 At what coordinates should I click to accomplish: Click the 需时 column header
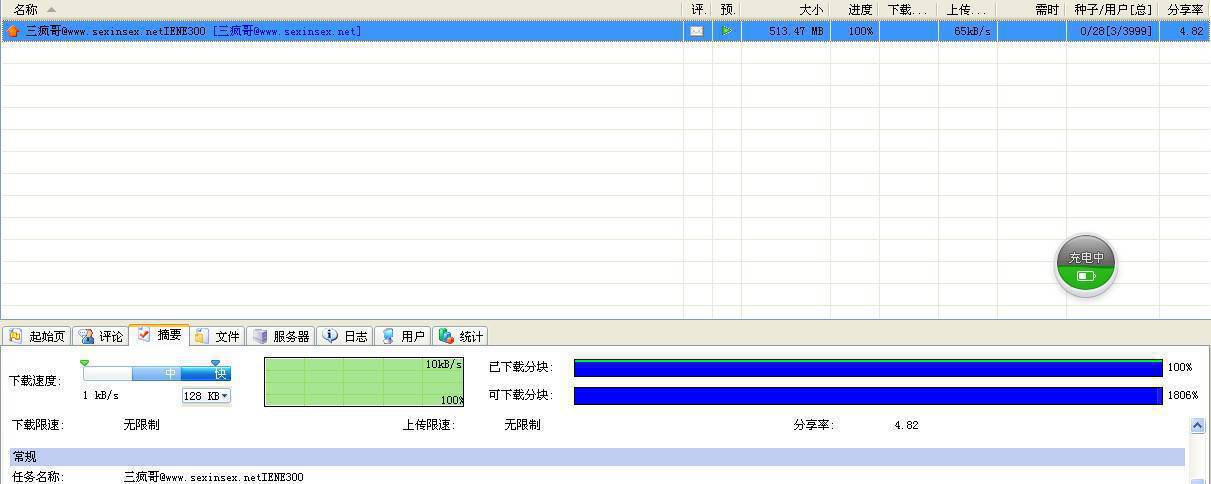pos(1032,9)
